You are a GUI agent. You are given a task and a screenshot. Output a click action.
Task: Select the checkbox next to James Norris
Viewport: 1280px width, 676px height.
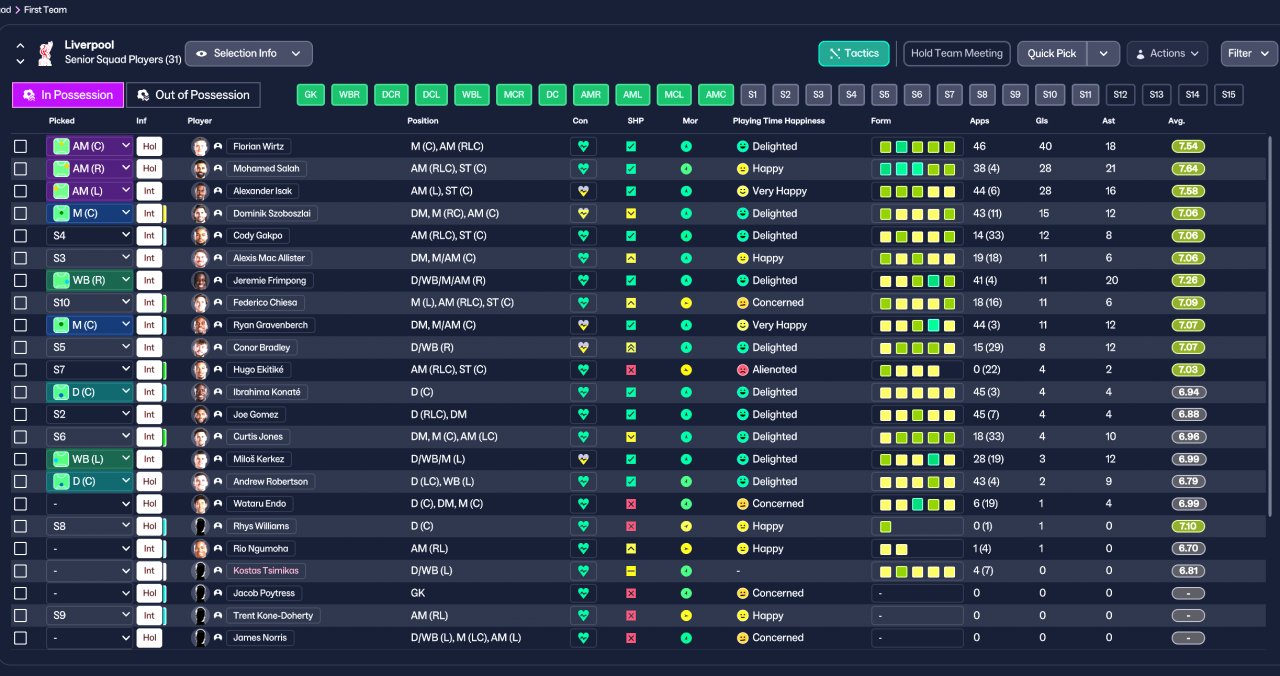point(21,638)
